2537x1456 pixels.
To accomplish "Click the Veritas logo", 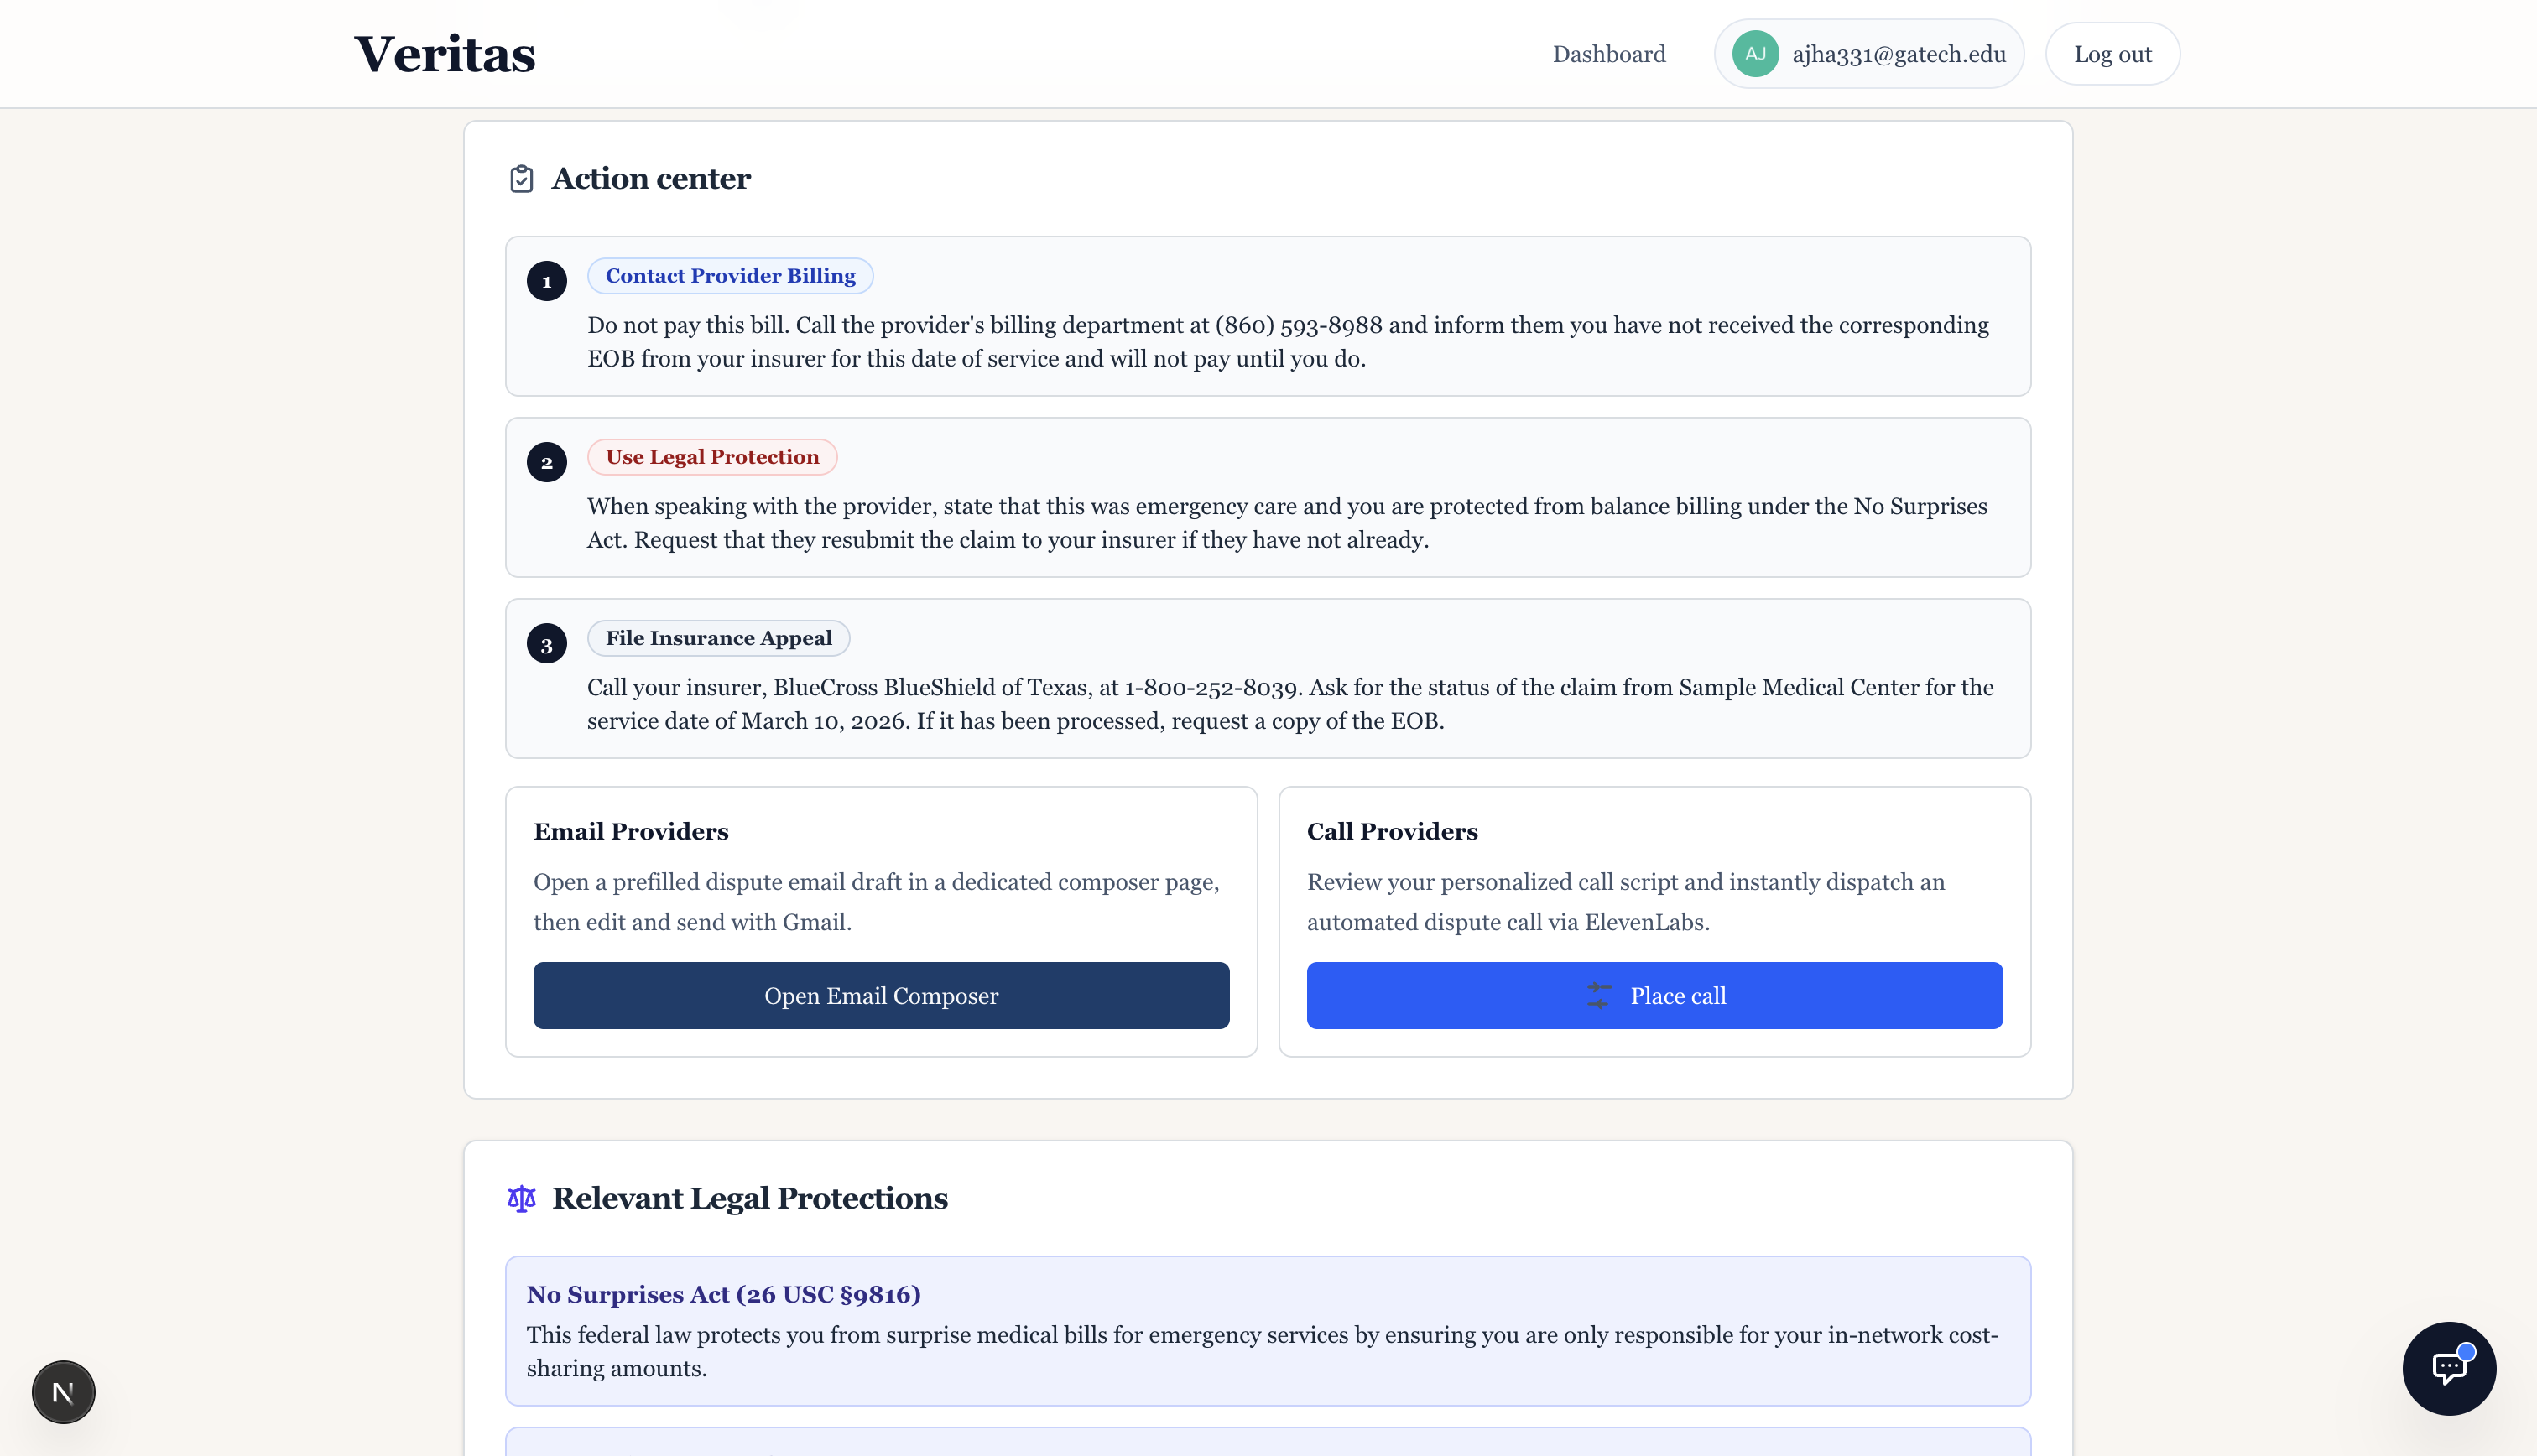I will tap(444, 54).
